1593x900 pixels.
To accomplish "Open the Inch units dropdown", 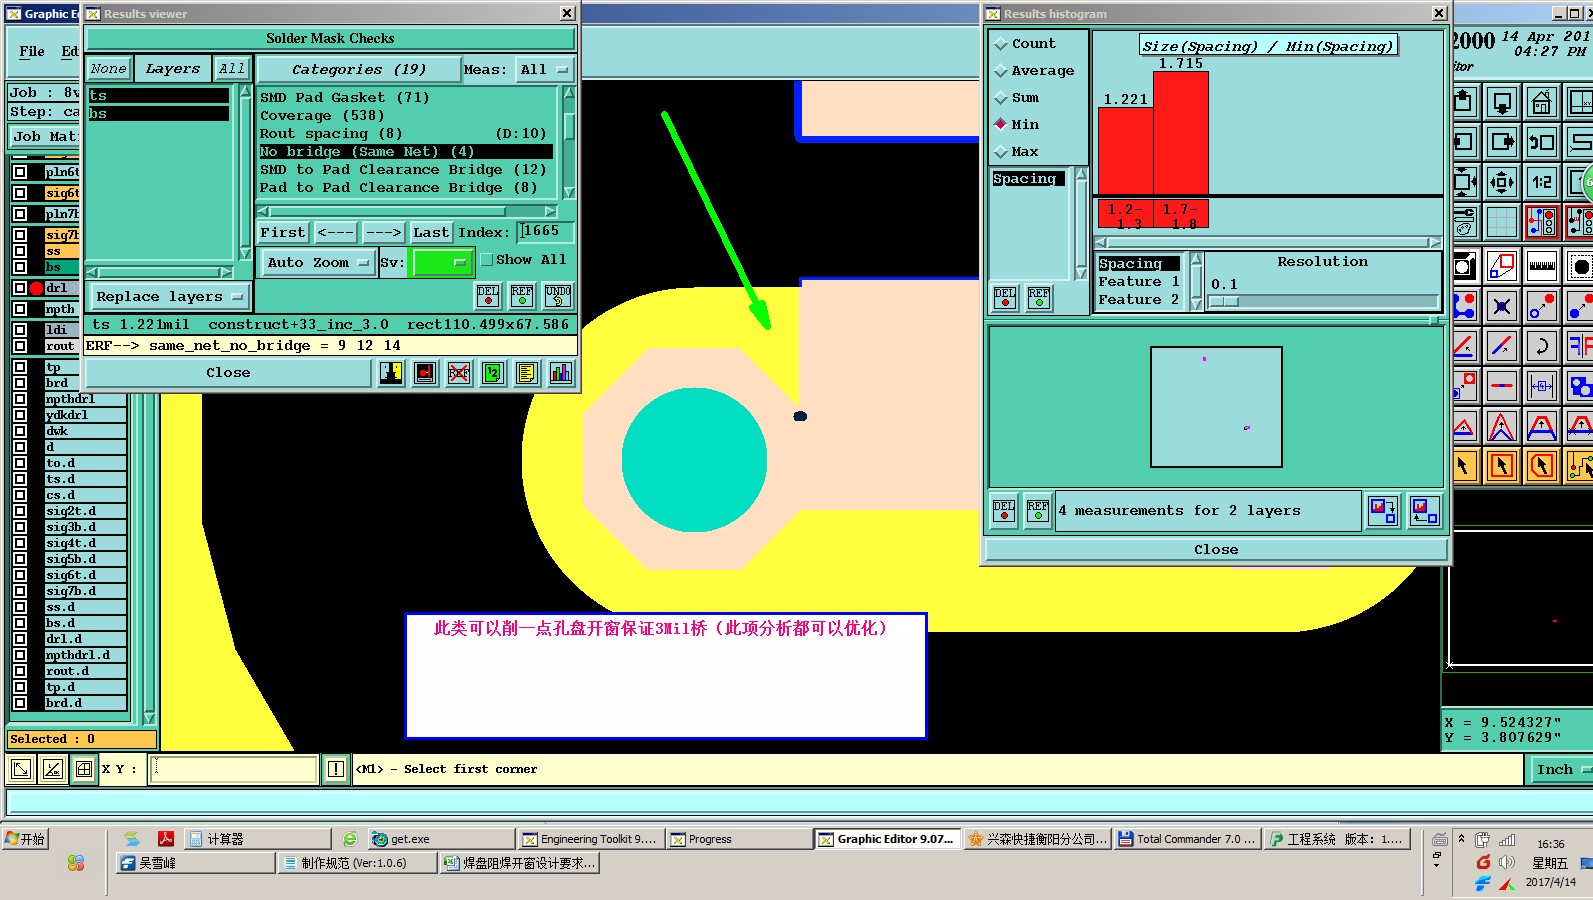I will (1561, 769).
